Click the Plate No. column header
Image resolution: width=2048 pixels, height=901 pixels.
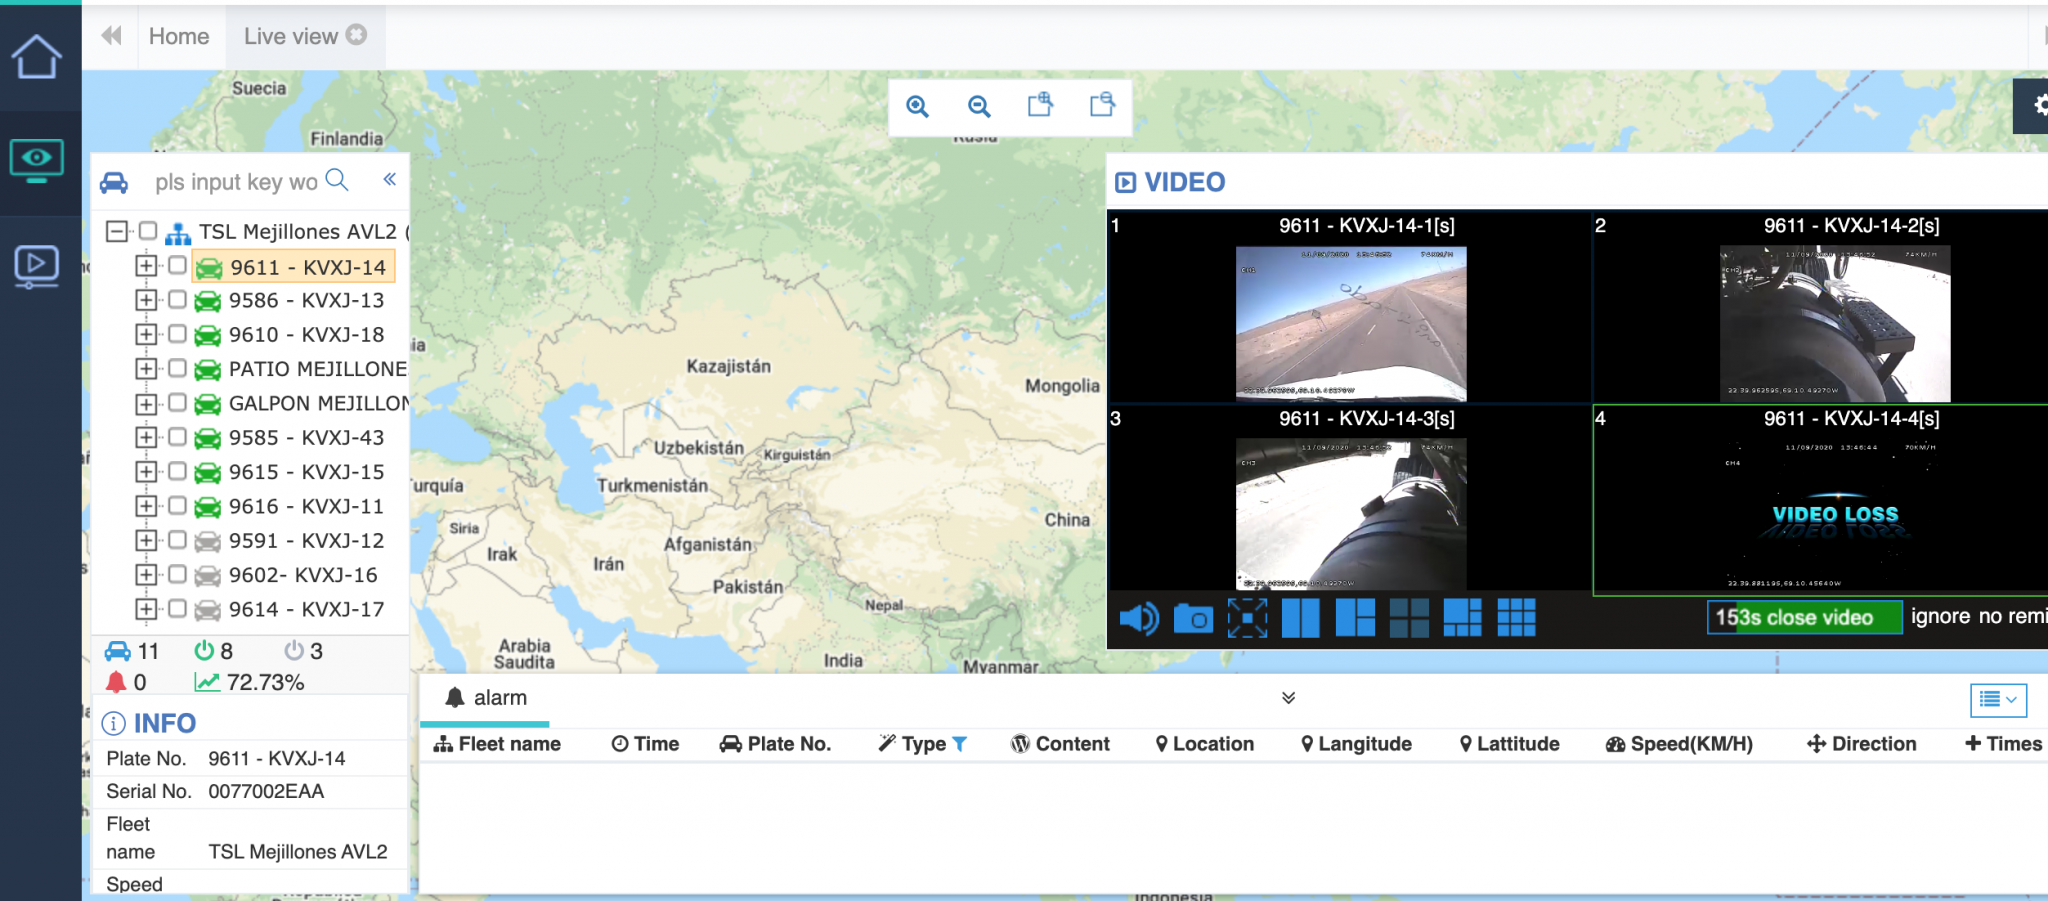point(775,744)
